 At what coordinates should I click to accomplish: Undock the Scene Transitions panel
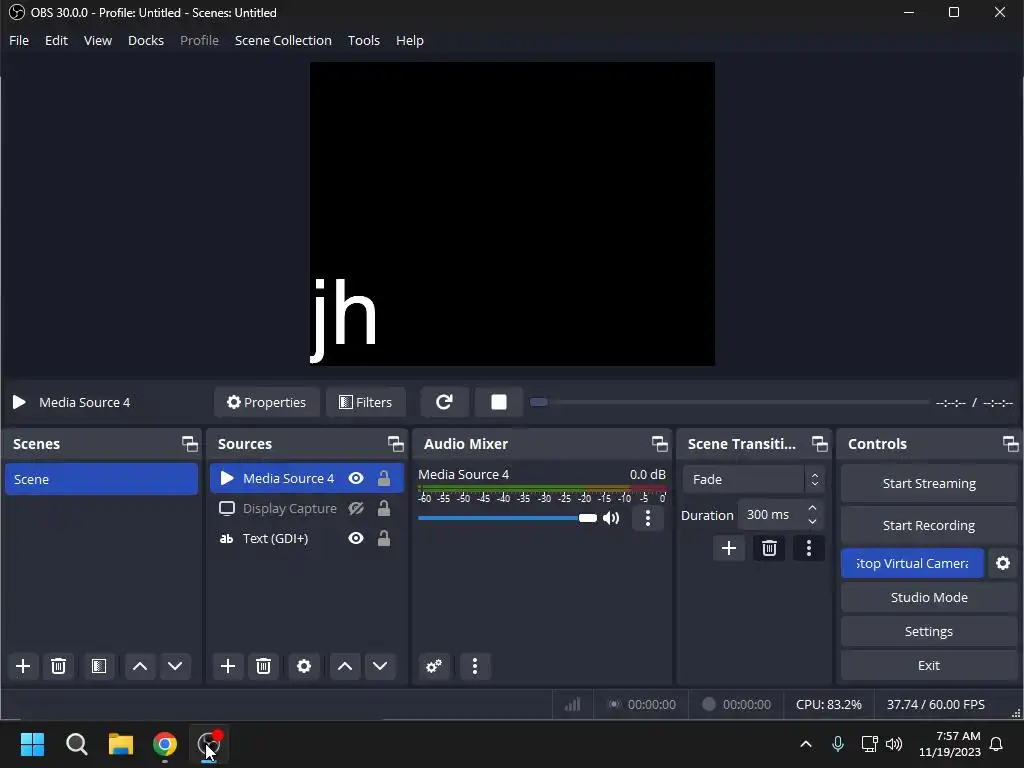coord(820,444)
